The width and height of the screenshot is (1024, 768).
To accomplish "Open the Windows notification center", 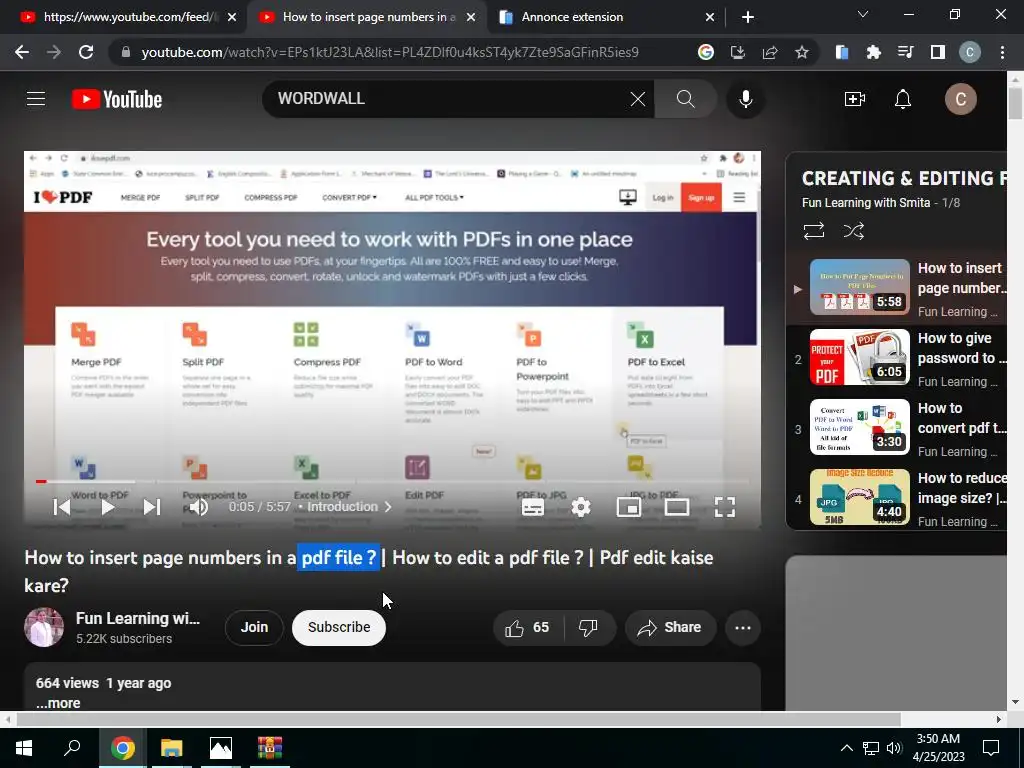I will click(991, 747).
